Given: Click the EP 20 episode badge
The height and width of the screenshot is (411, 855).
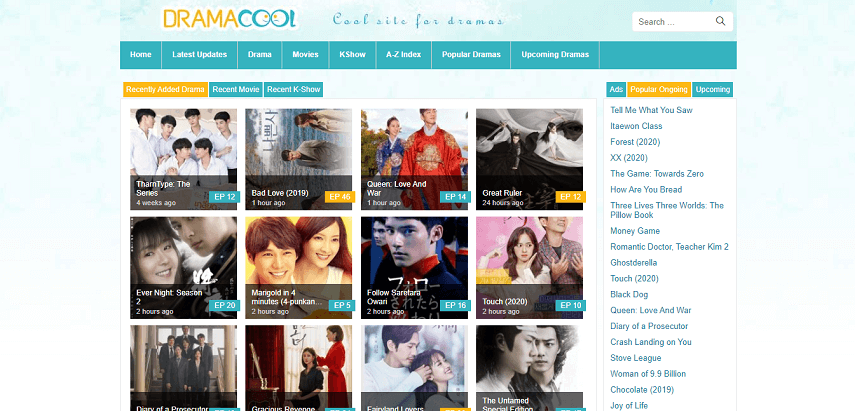Looking at the screenshot, I should click(225, 305).
